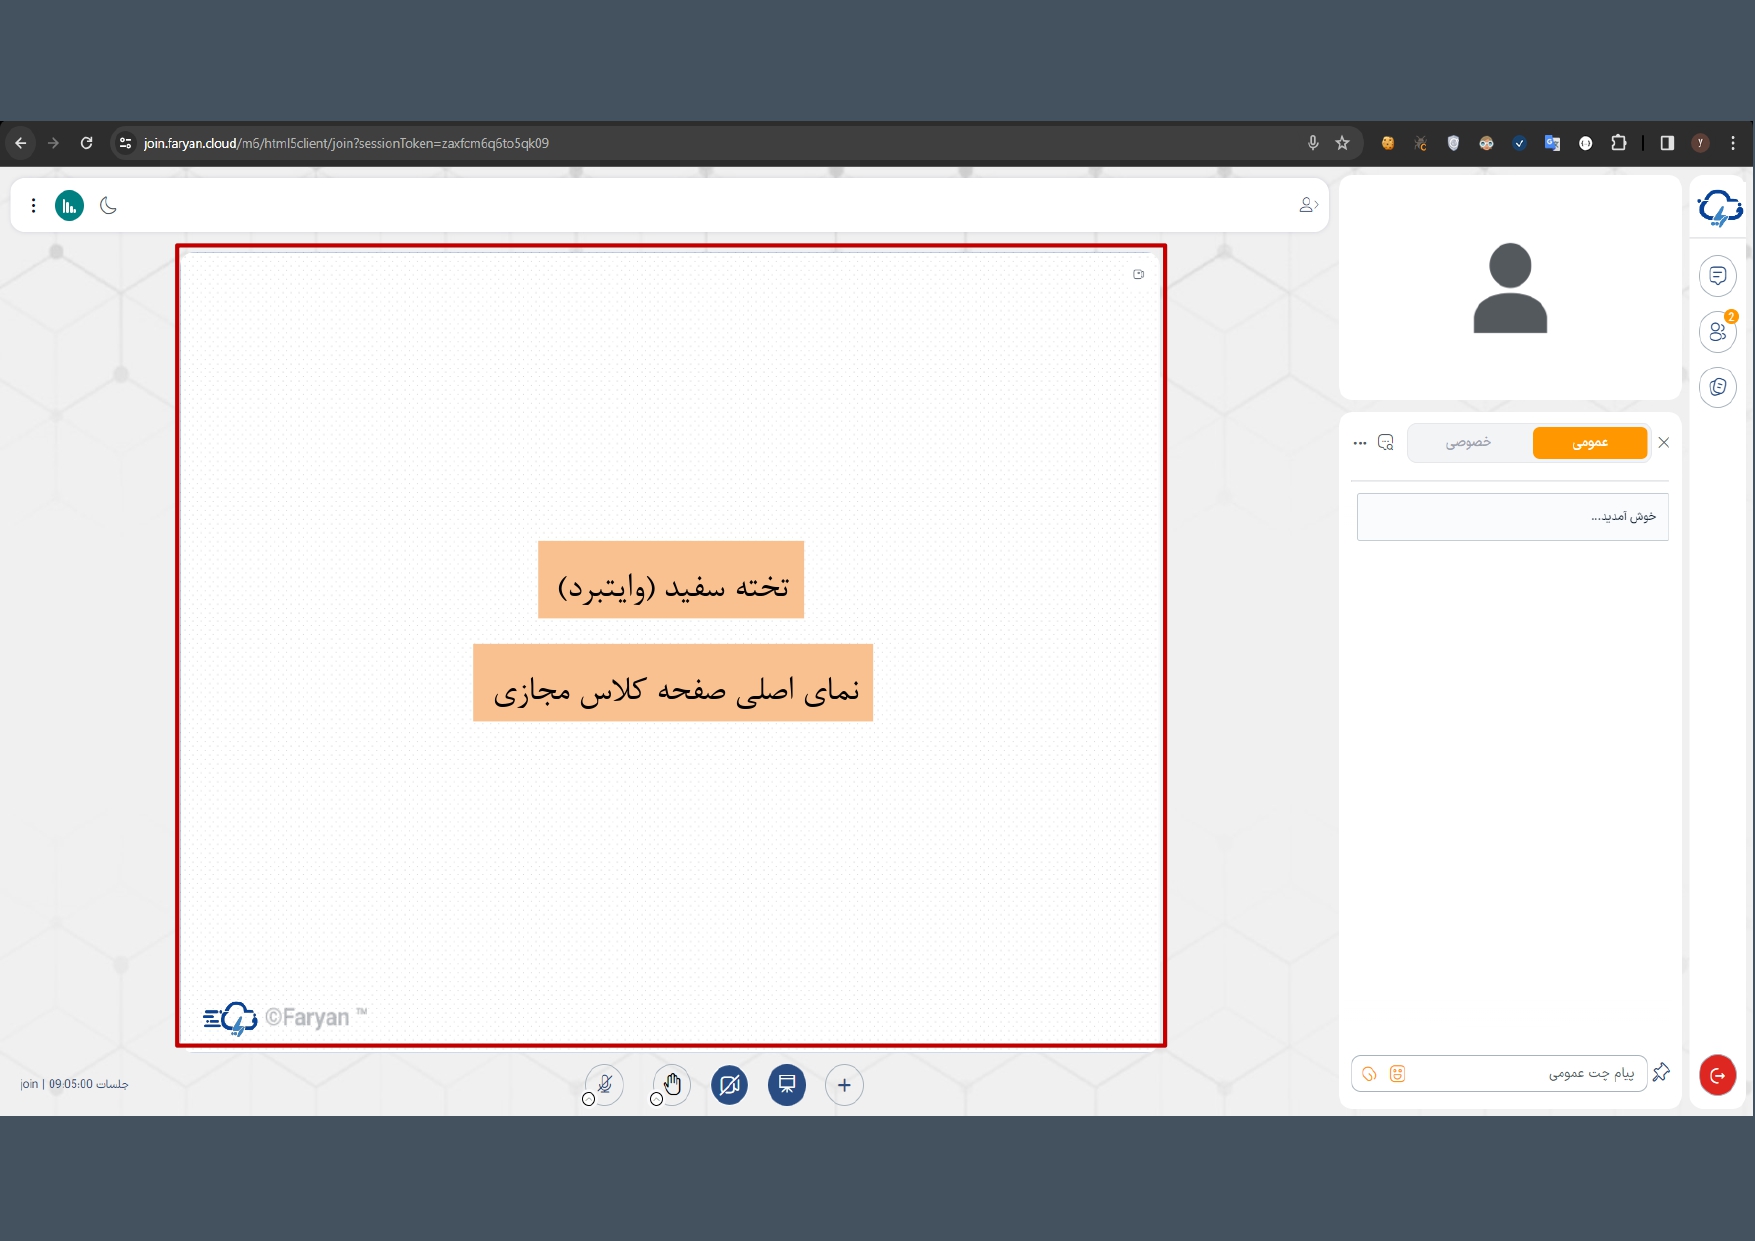1755x1241 pixels.
Task: Expand the microphone options arrow
Action: click(x=588, y=1099)
